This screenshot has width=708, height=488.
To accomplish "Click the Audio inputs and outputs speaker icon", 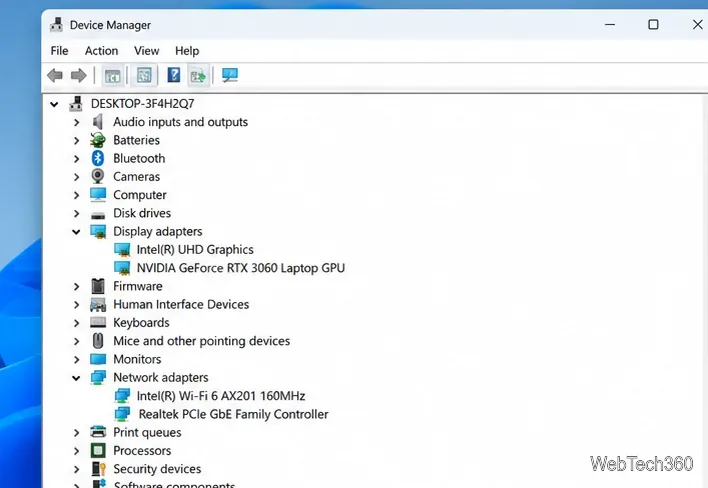I will [x=98, y=122].
